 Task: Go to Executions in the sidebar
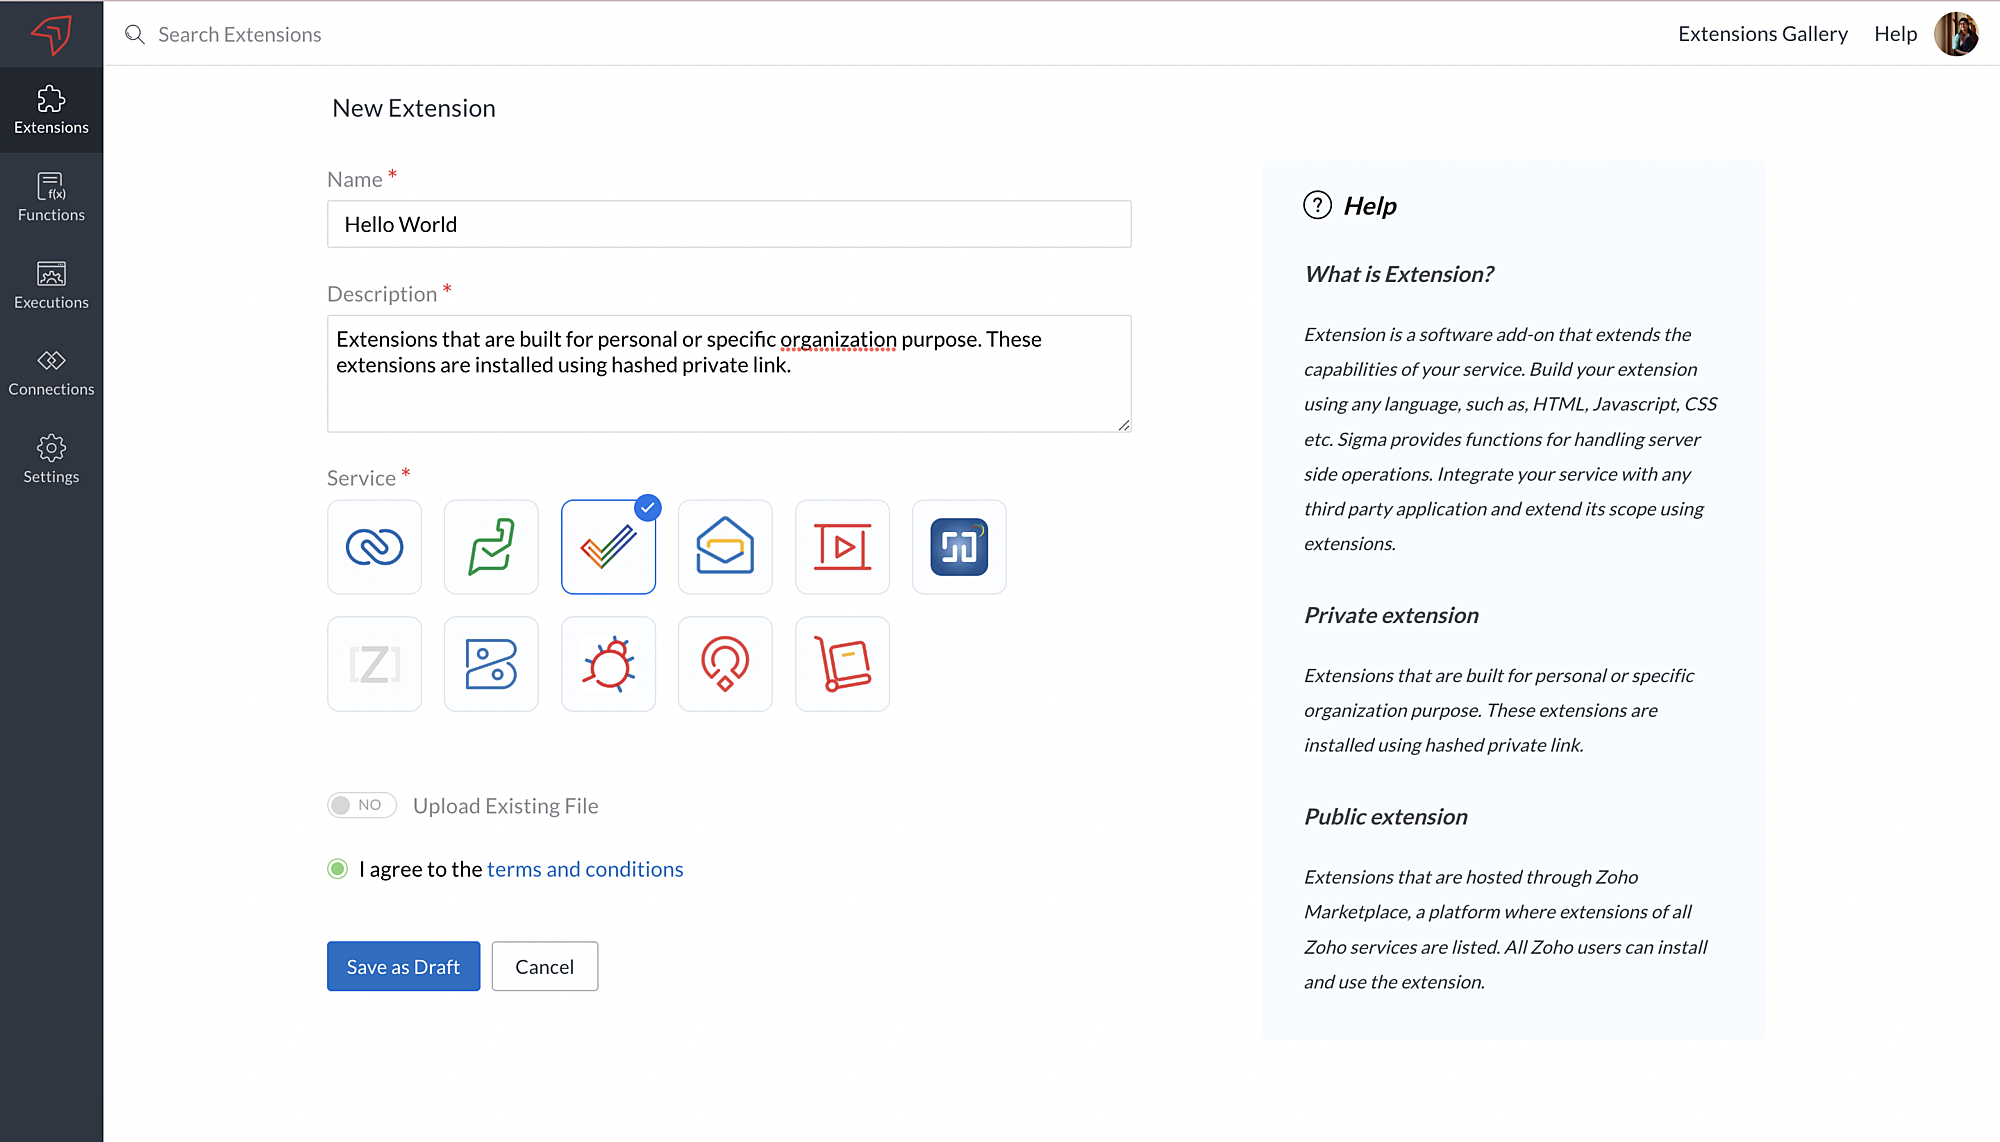(x=51, y=285)
